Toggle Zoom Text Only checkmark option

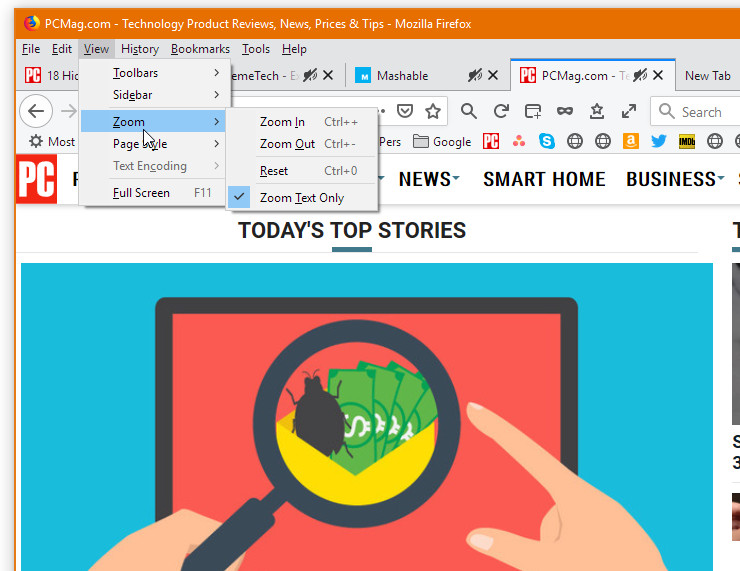302,198
